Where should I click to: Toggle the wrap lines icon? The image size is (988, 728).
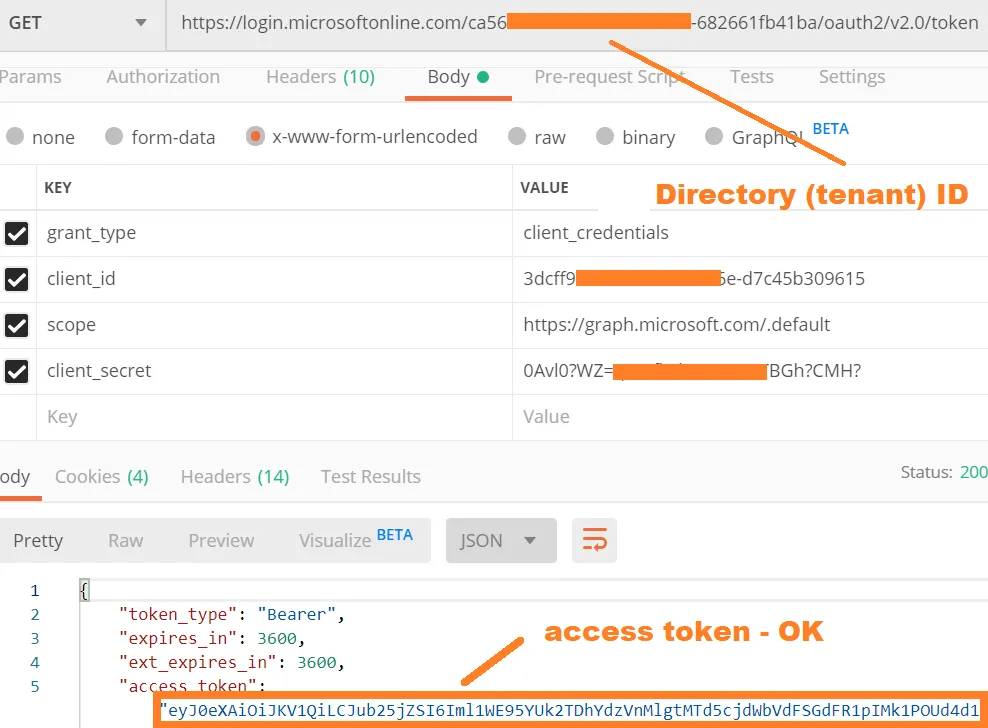click(x=594, y=541)
